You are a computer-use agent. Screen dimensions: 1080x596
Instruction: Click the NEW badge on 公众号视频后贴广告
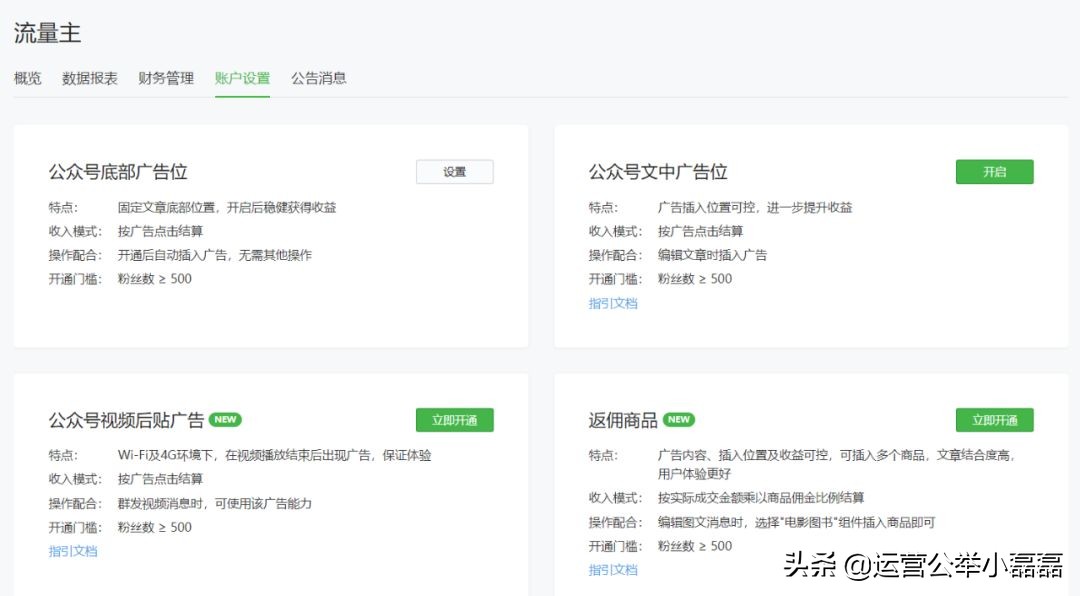click(x=228, y=420)
